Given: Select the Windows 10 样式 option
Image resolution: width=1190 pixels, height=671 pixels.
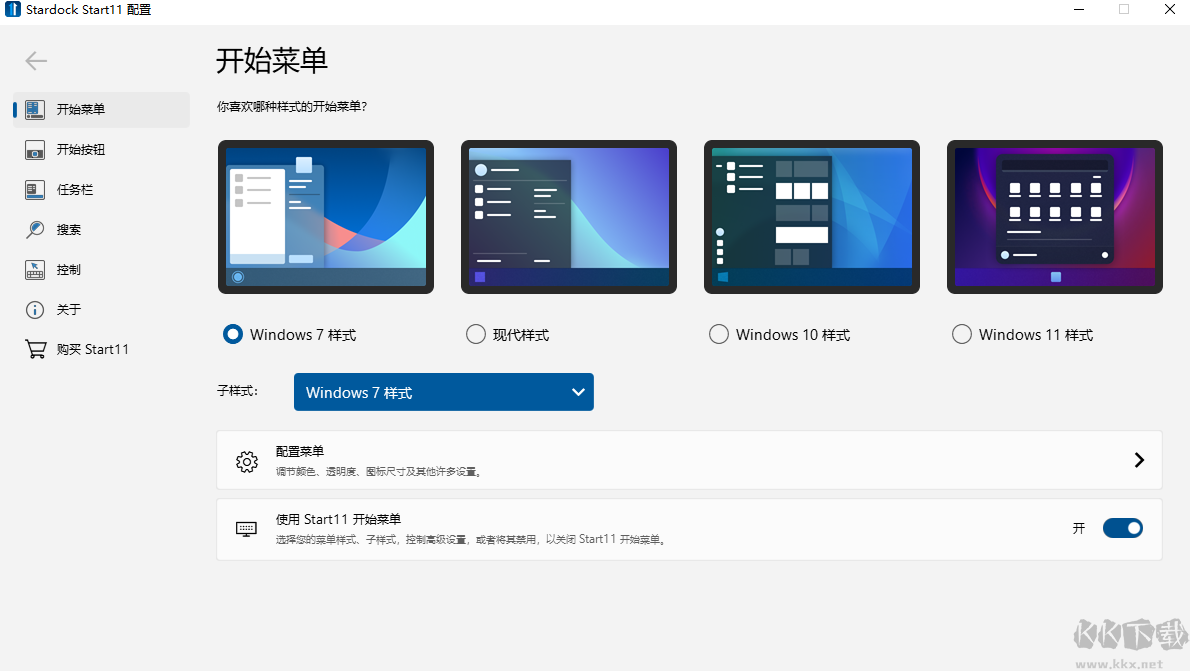Looking at the screenshot, I should 718,334.
